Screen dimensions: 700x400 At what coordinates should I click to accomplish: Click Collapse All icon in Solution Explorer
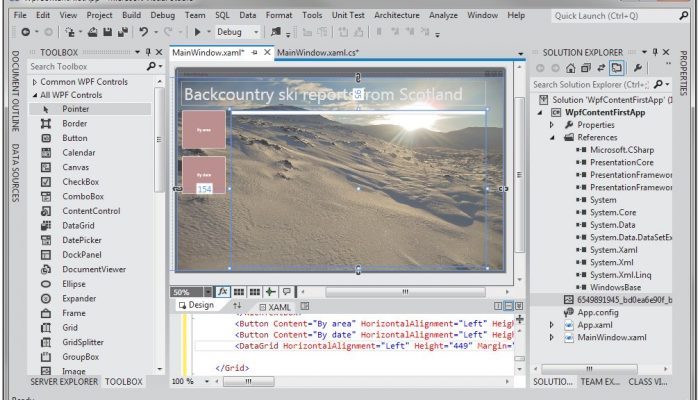point(586,68)
